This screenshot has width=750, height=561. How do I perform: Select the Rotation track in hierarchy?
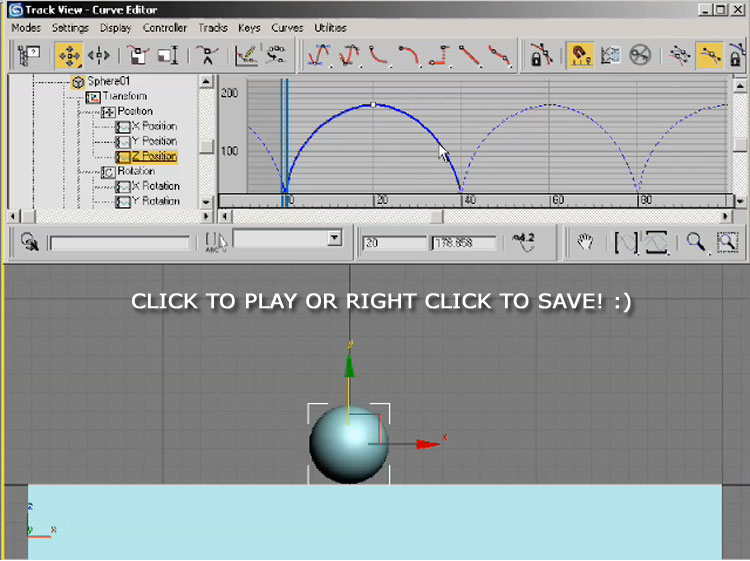135,171
